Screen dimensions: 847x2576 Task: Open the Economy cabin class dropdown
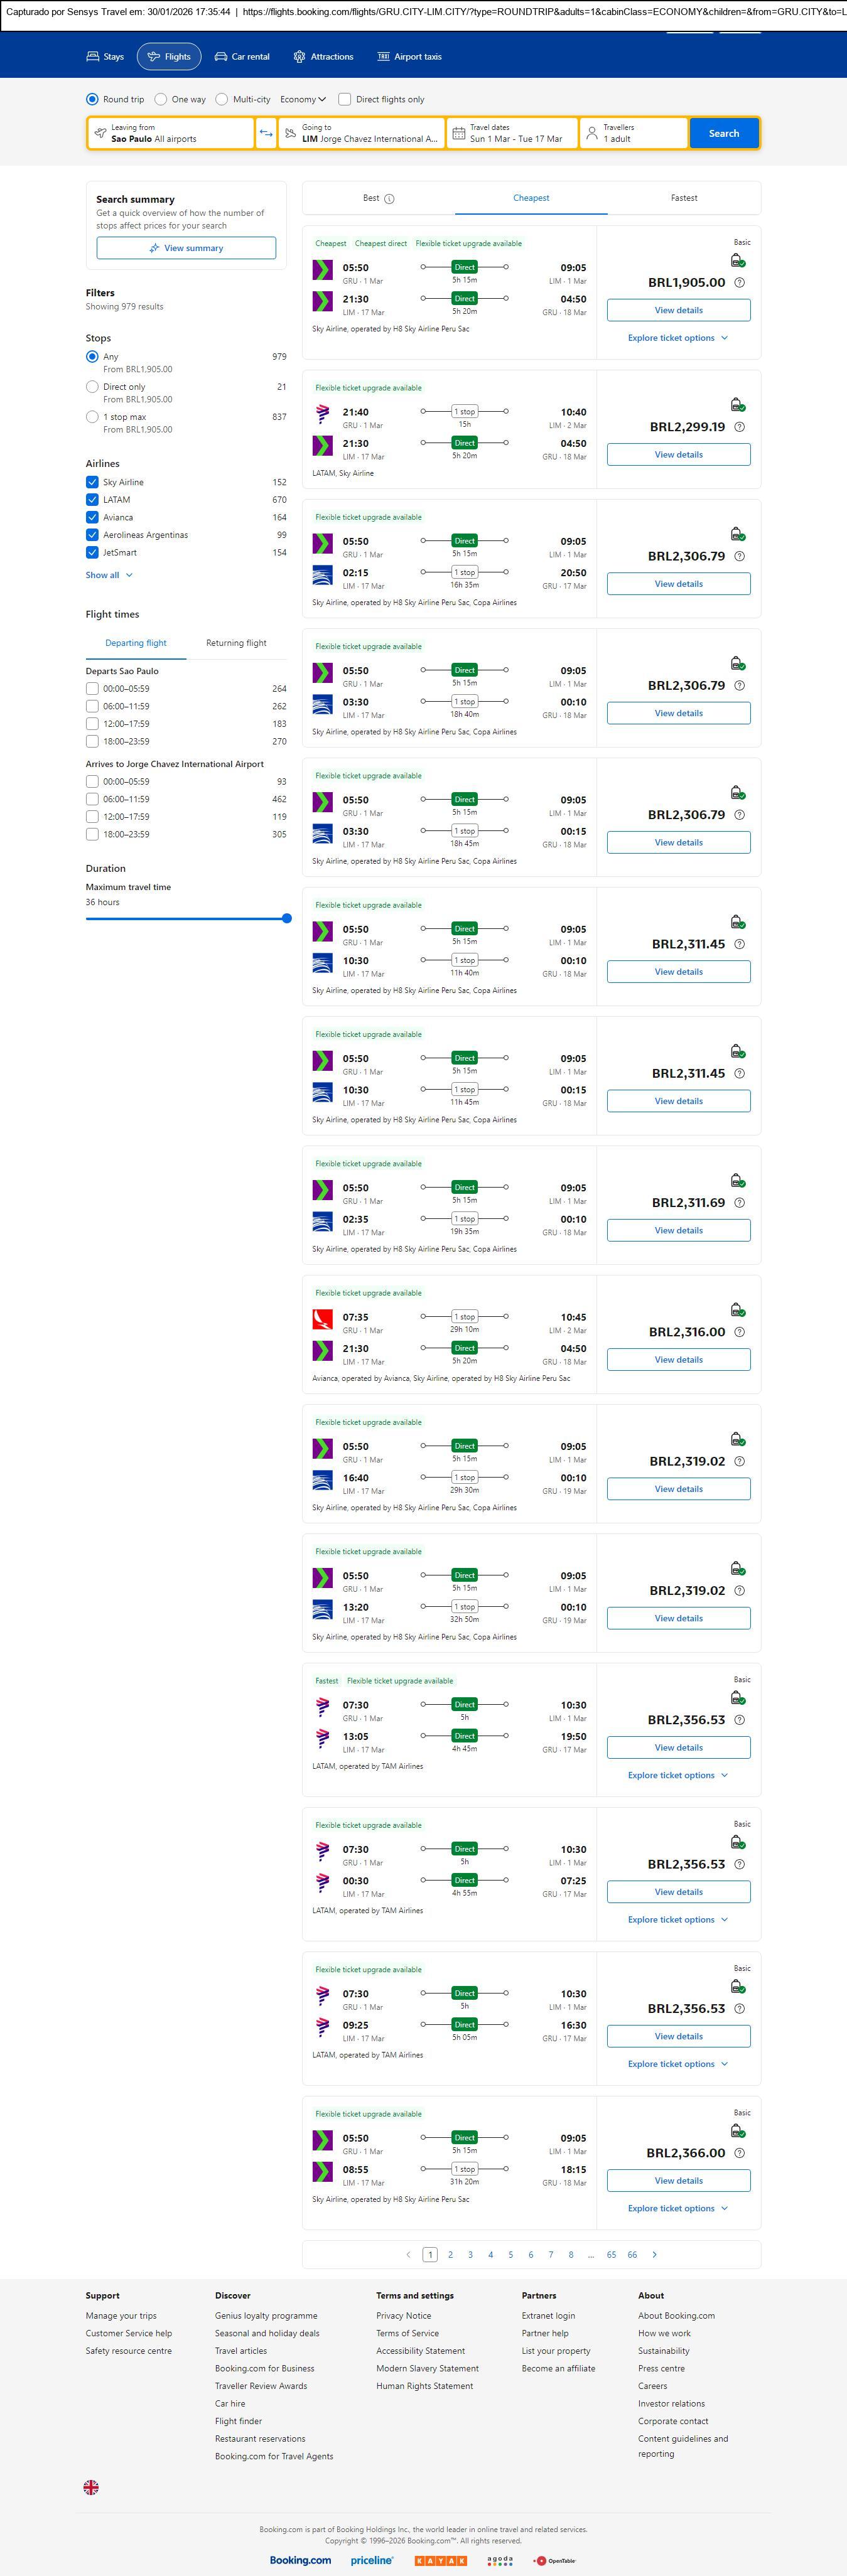(x=303, y=99)
